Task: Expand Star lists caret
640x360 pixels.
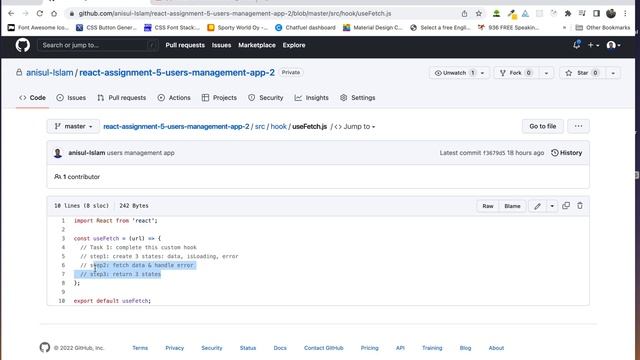Action: [x=613, y=73]
